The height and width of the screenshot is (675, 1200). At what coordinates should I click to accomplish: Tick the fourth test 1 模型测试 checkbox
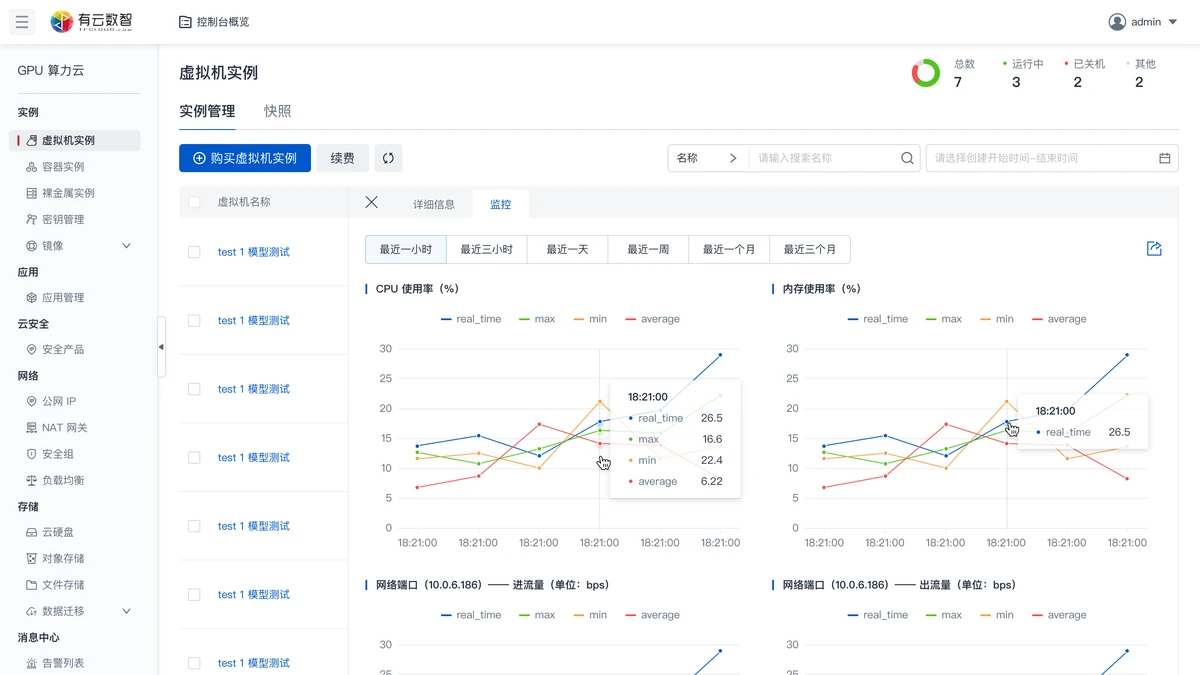(194, 458)
